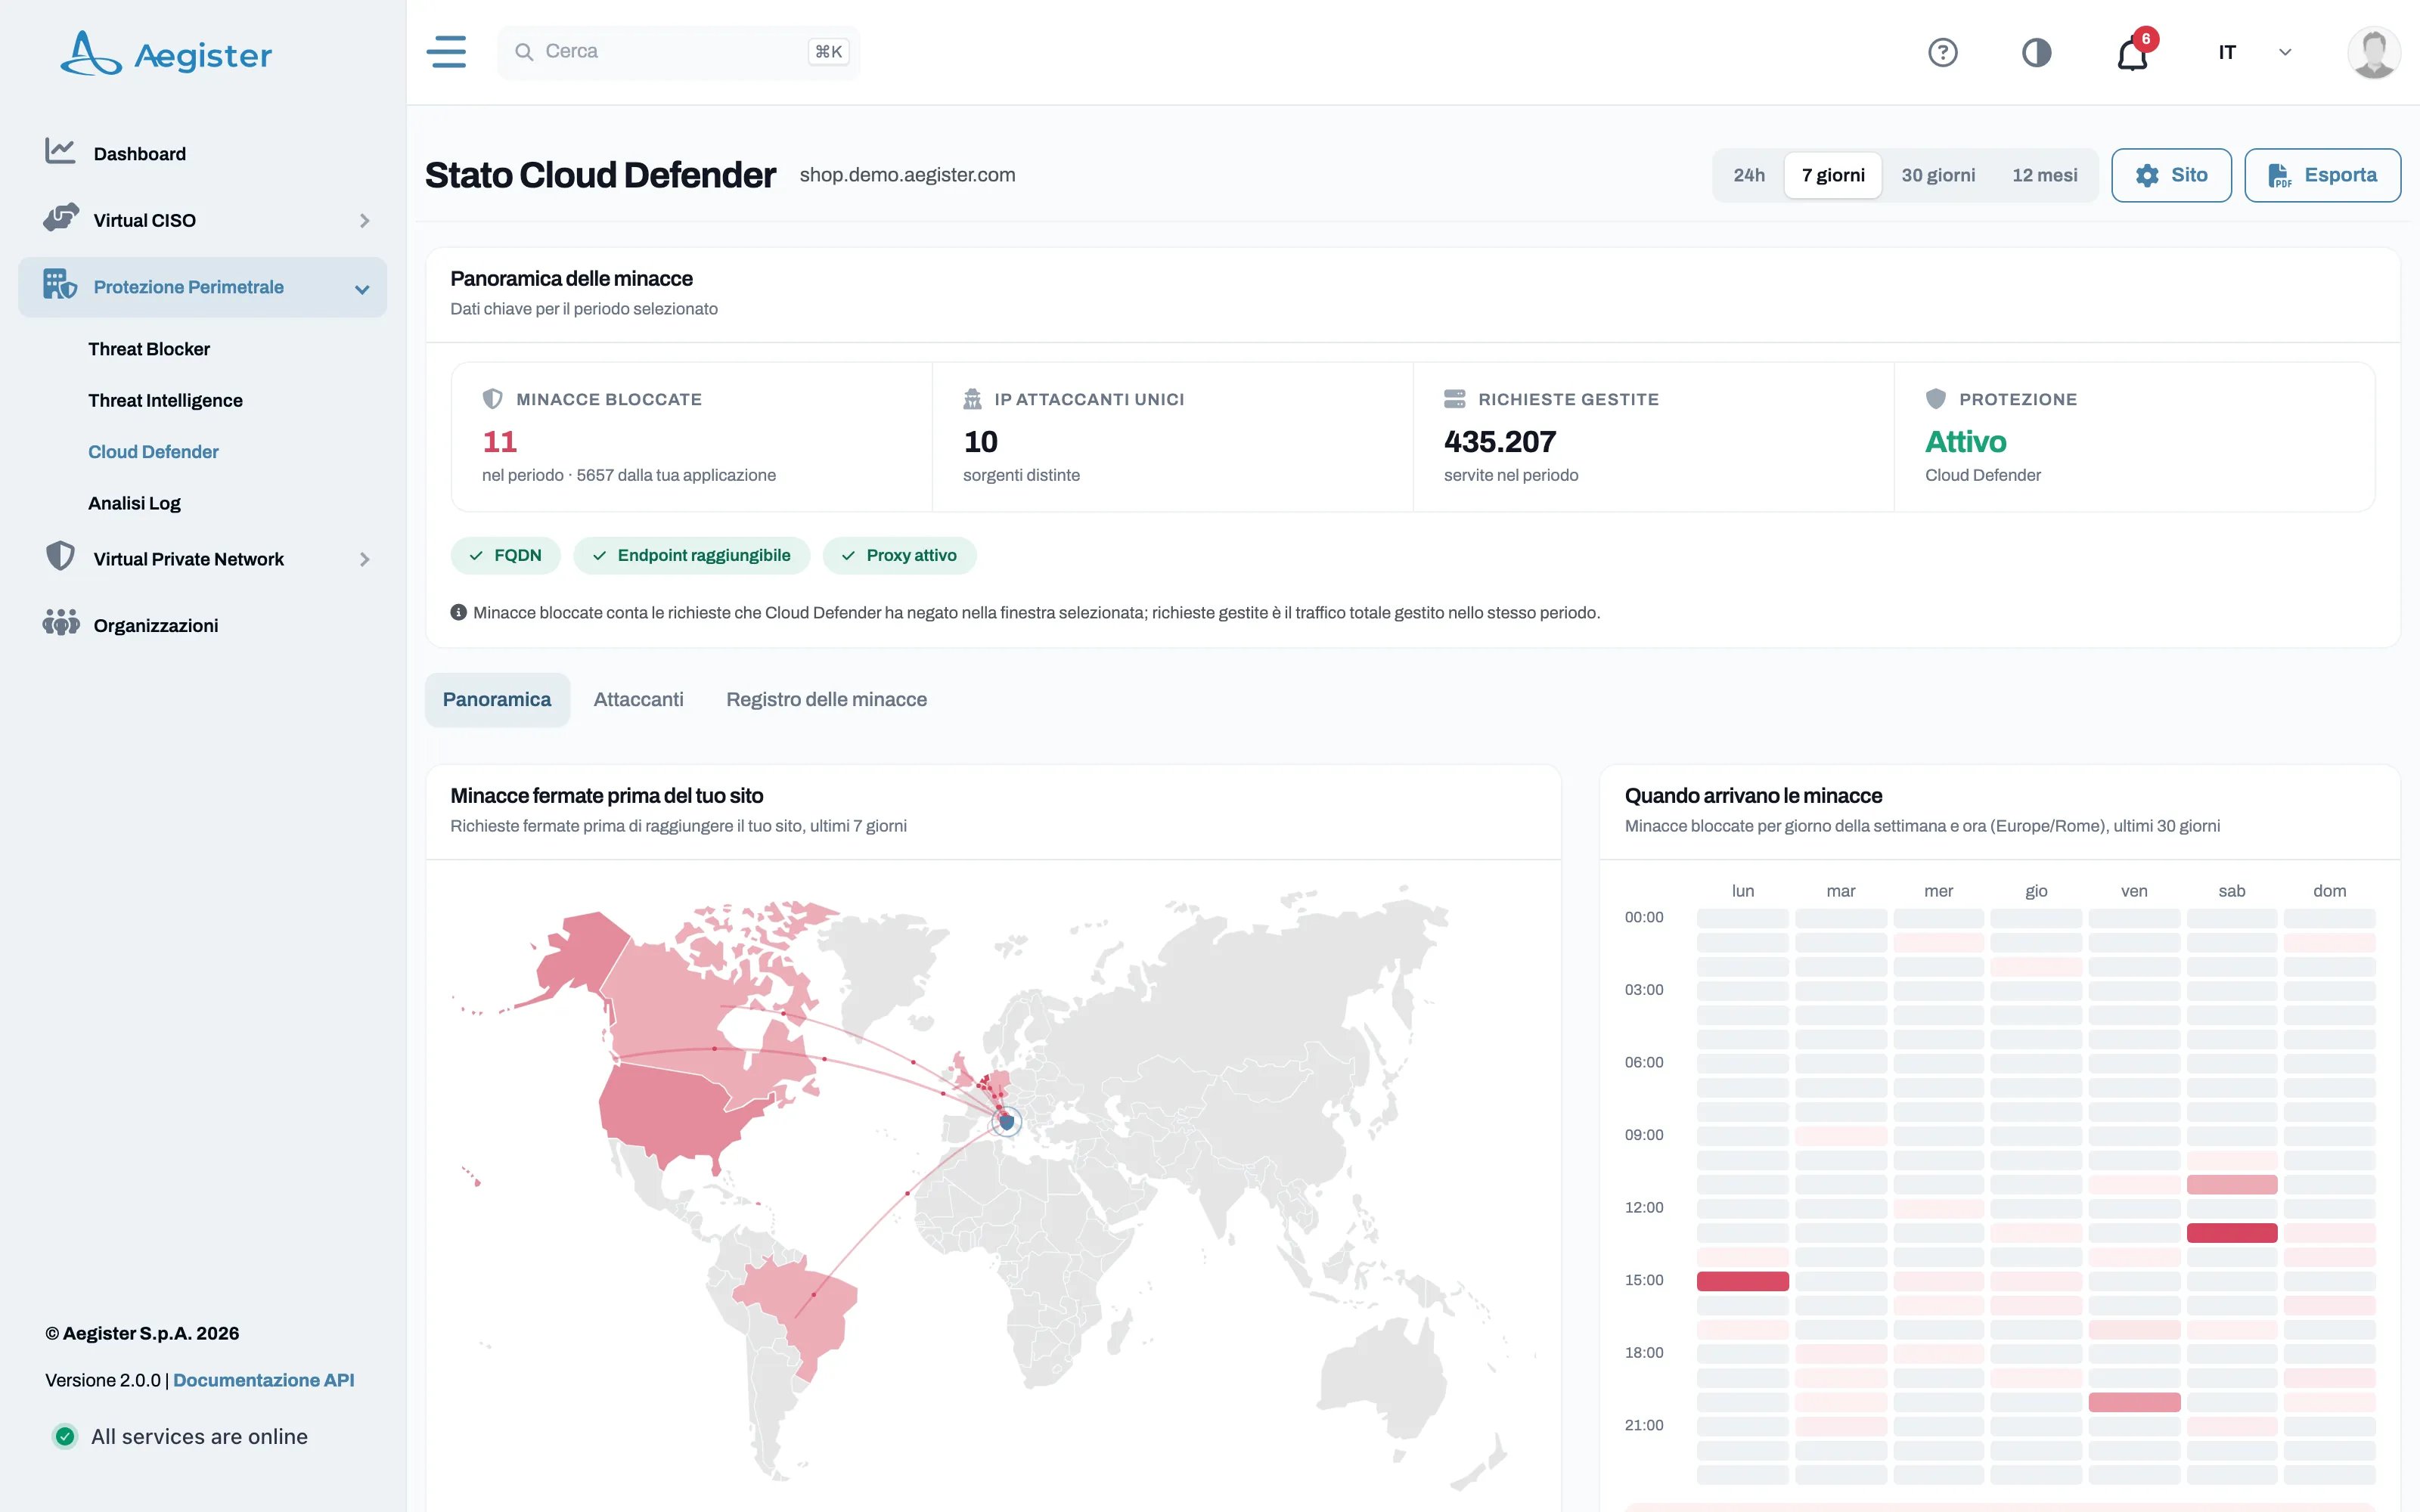This screenshot has height=1512, width=2420.
Task: Click the Dashboard chart icon
Action: (60, 152)
